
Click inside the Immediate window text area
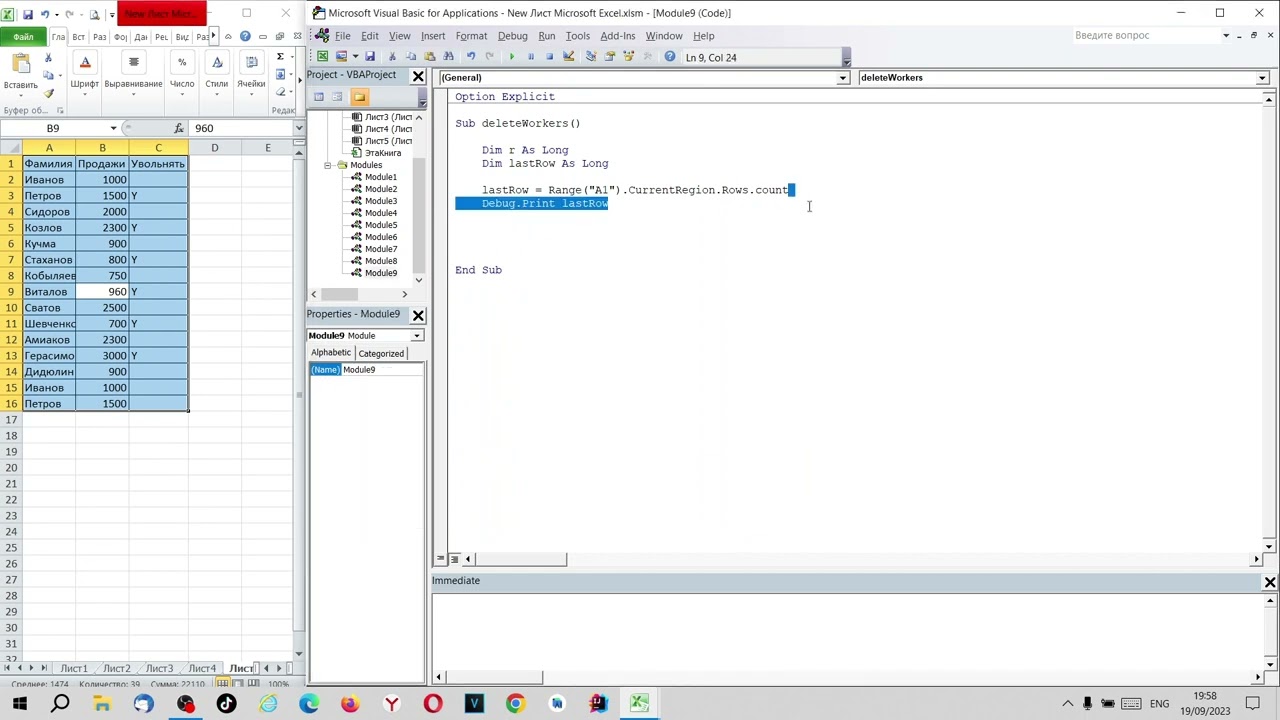pos(848,630)
